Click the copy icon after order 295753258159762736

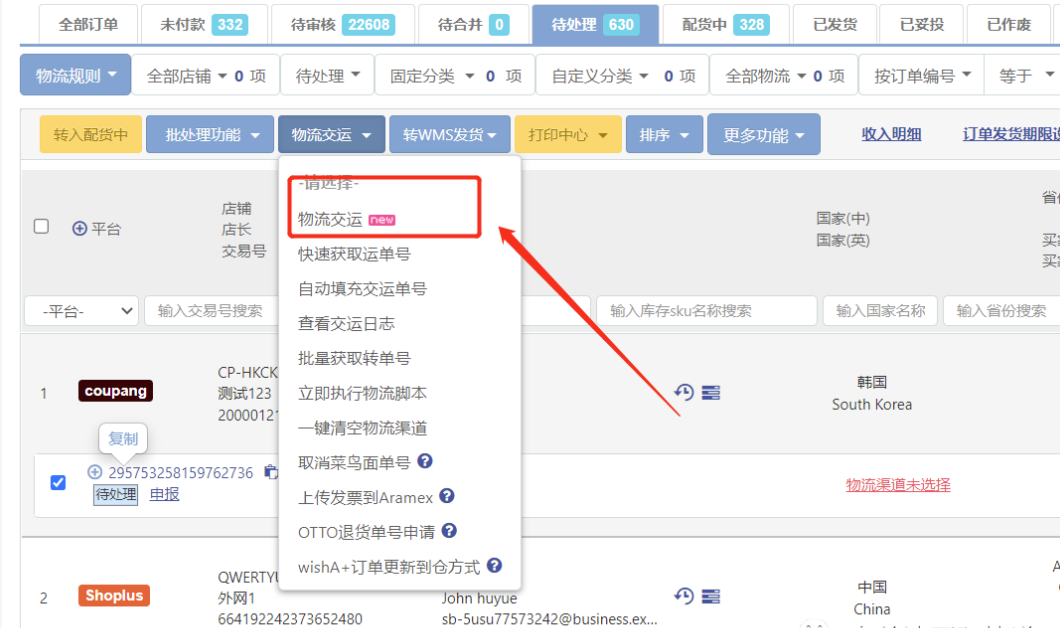270,472
